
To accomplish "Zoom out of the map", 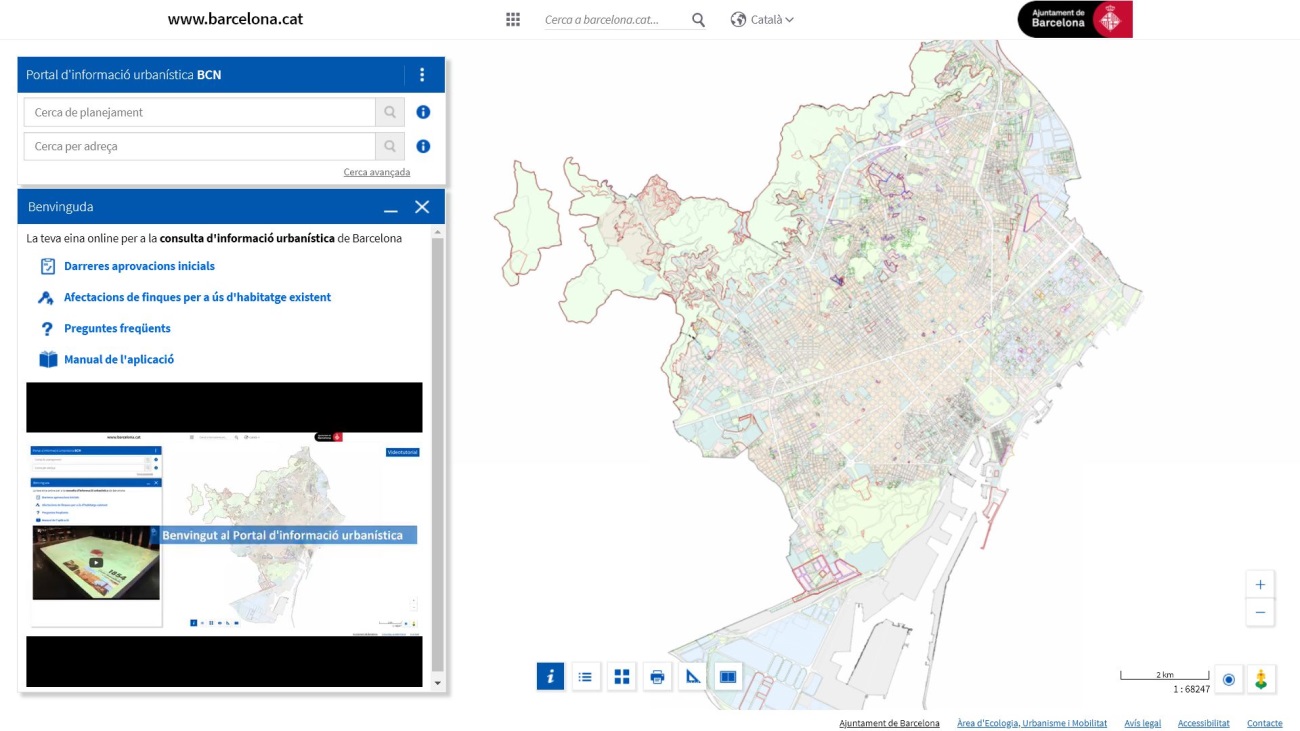I will tap(1260, 612).
